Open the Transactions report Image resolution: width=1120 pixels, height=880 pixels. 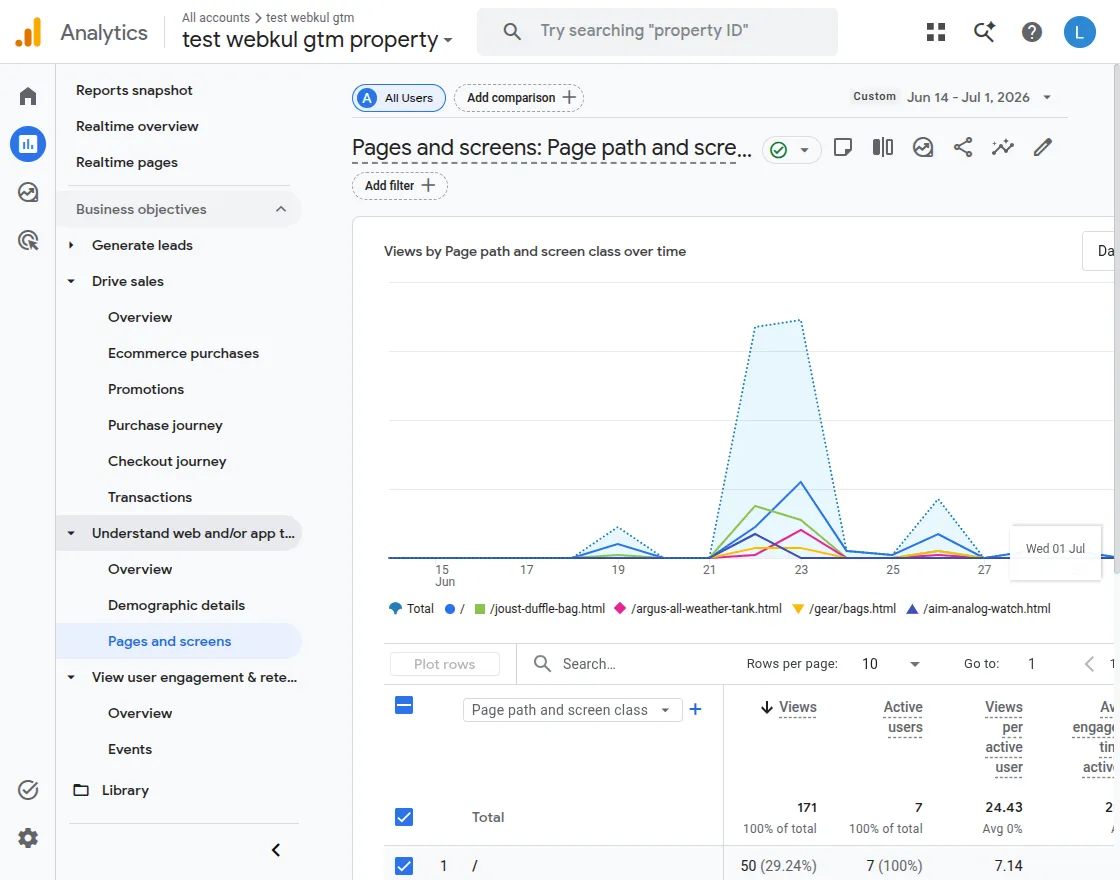point(150,497)
